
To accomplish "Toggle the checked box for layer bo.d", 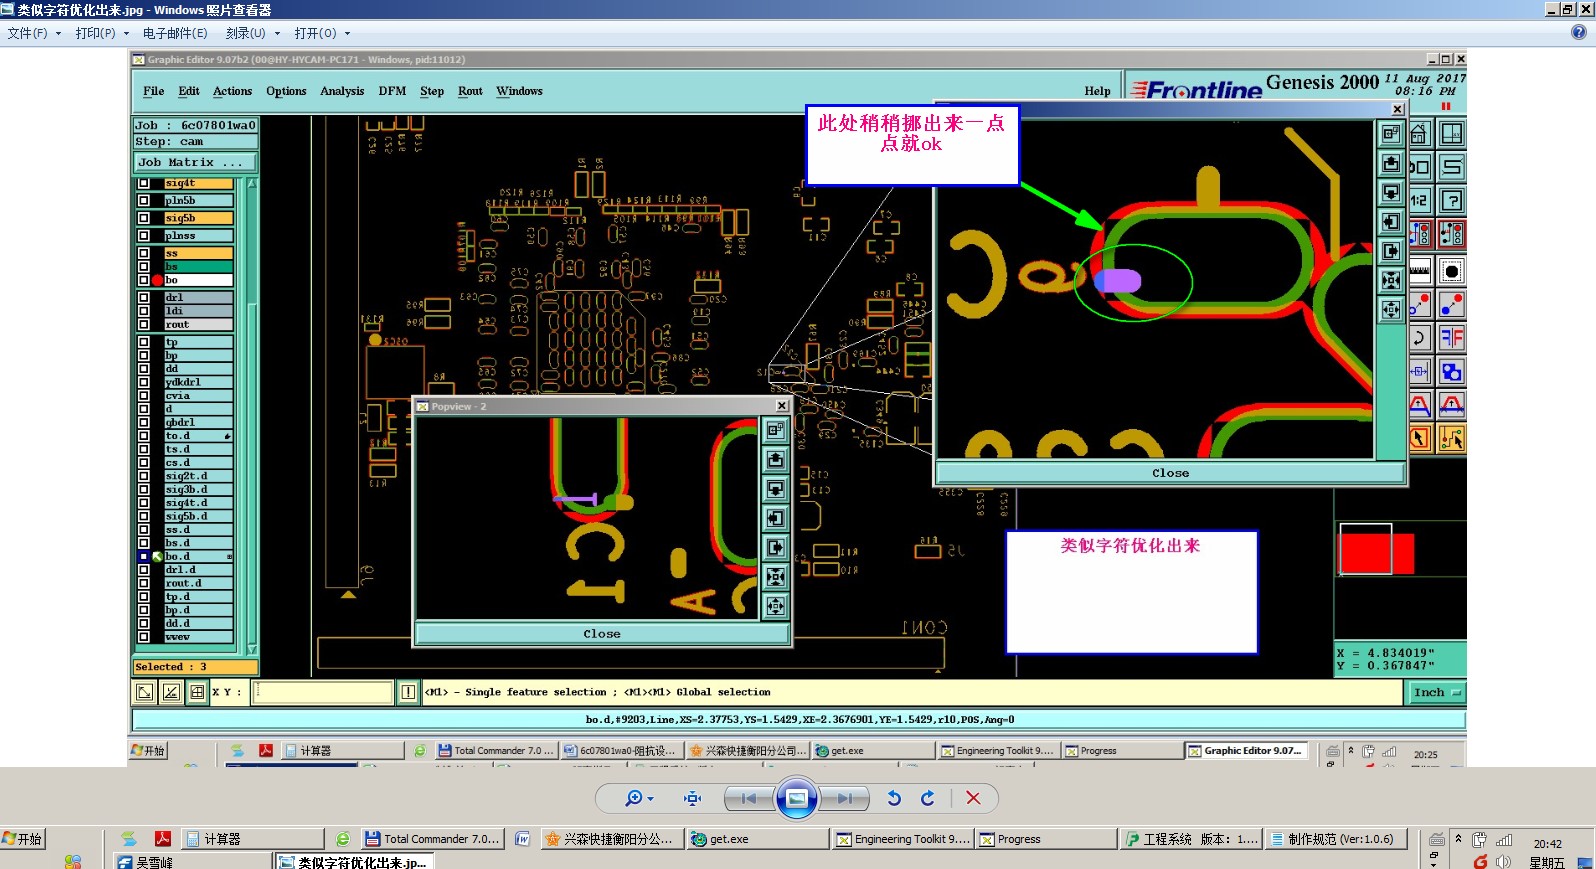I will (144, 556).
